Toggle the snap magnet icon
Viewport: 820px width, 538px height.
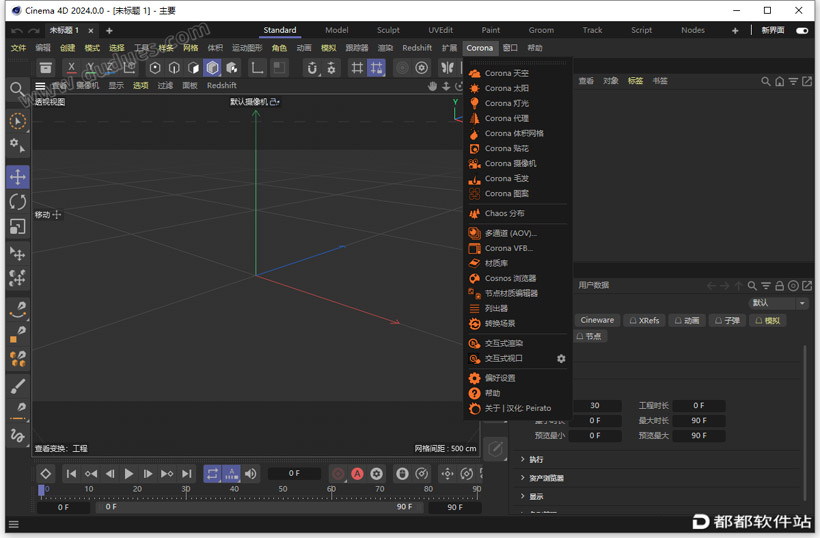pos(312,68)
